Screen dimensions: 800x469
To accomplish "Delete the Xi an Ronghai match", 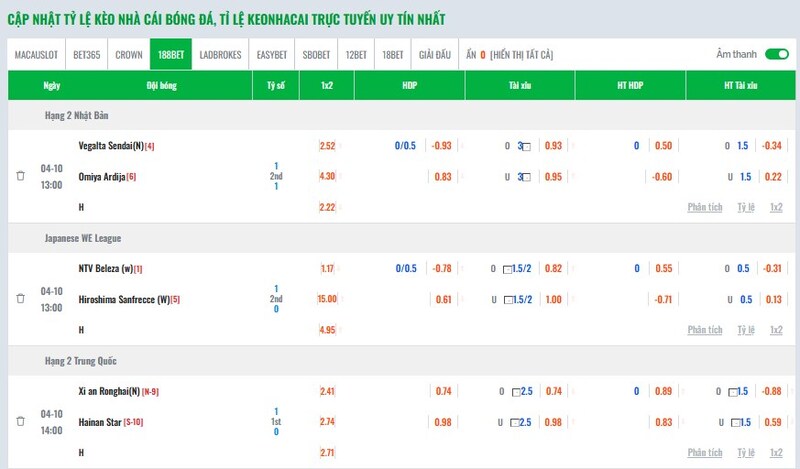I will click(20, 421).
